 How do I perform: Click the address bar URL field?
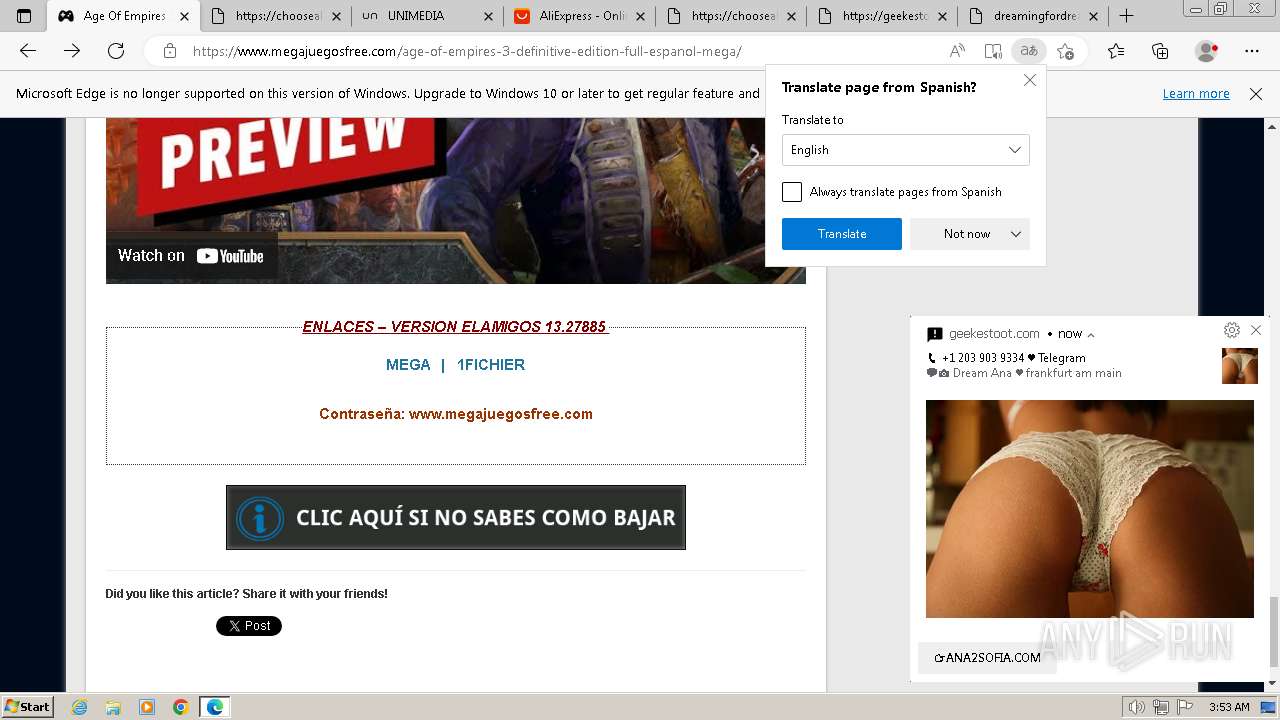560,51
